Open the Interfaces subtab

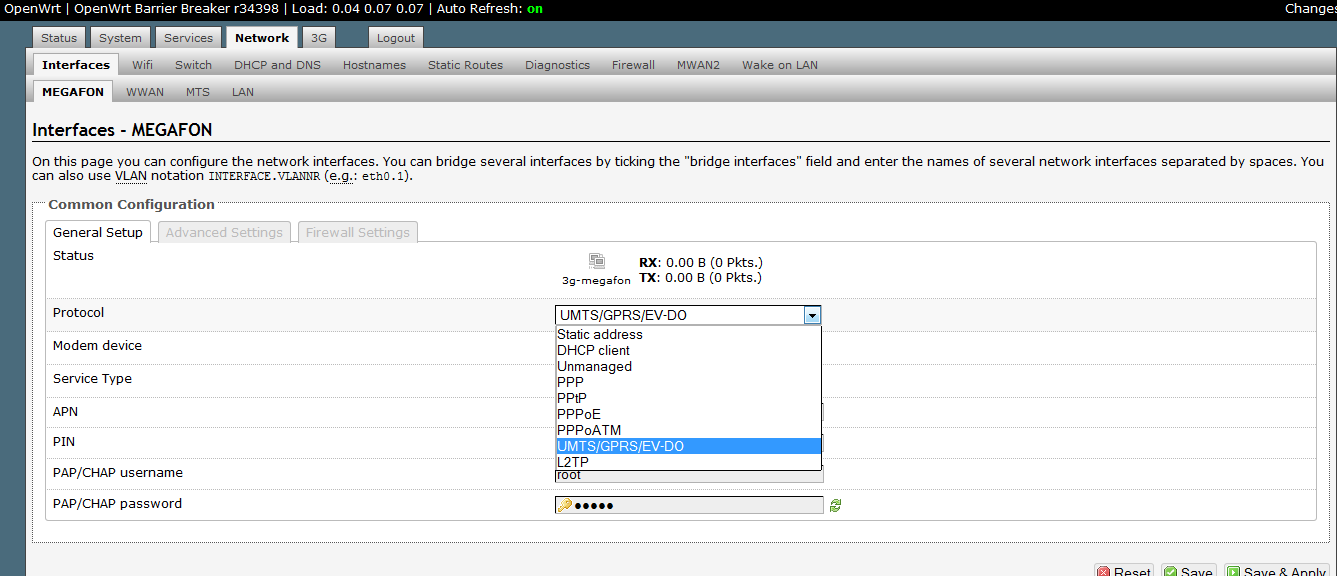[x=76, y=65]
